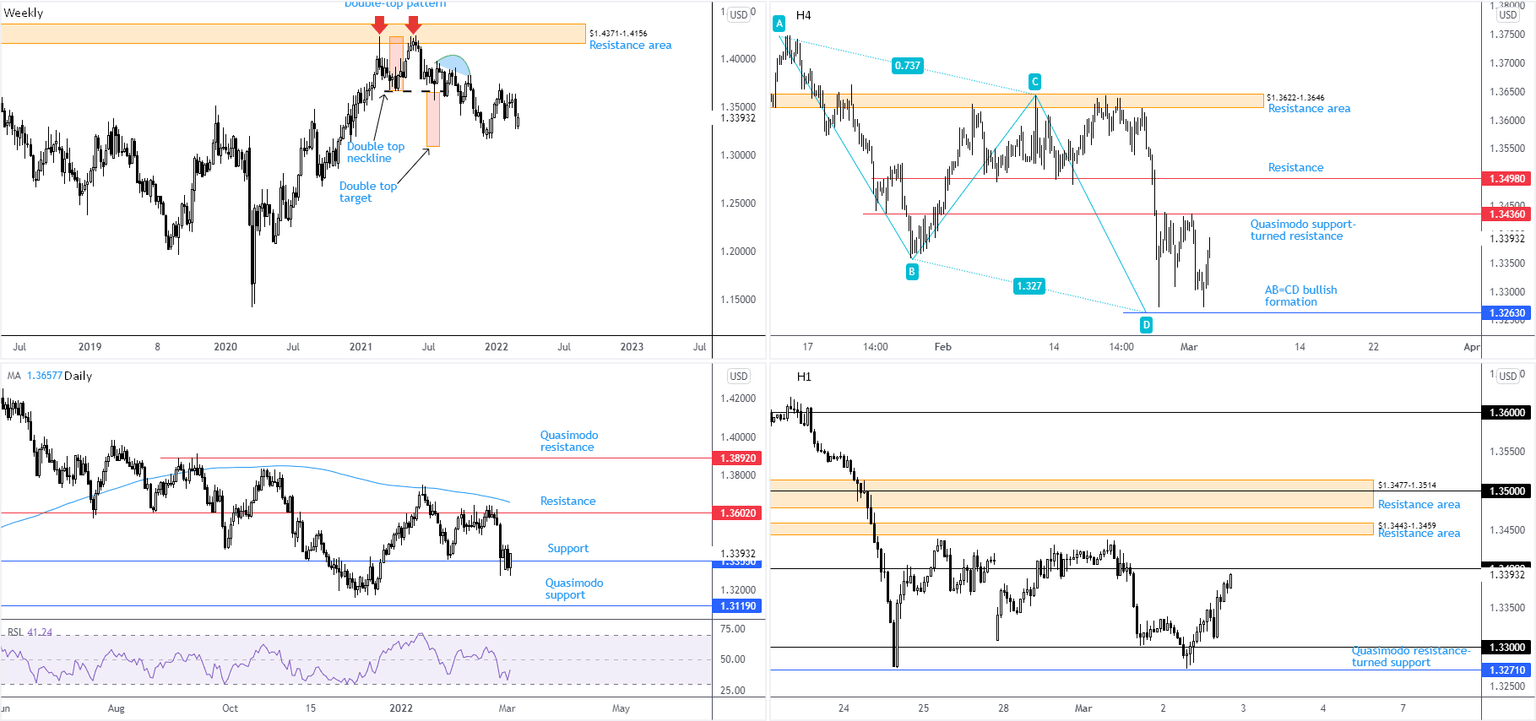Image resolution: width=1536 pixels, height=721 pixels.
Task: Click the Daily chart title label
Action: pos(79,376)
